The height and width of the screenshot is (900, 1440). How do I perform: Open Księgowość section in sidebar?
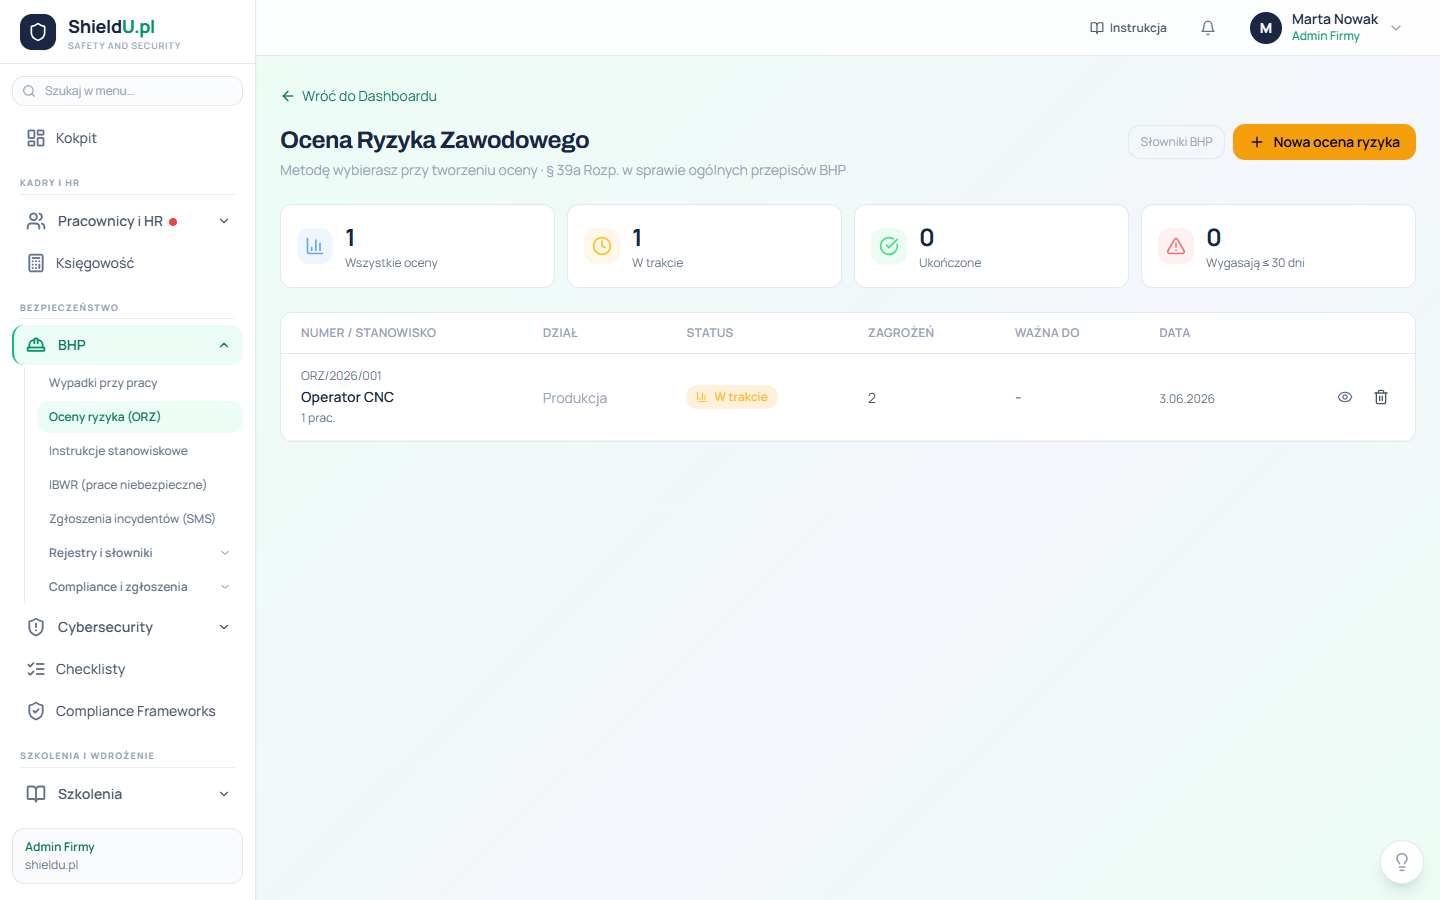[127, 263]
